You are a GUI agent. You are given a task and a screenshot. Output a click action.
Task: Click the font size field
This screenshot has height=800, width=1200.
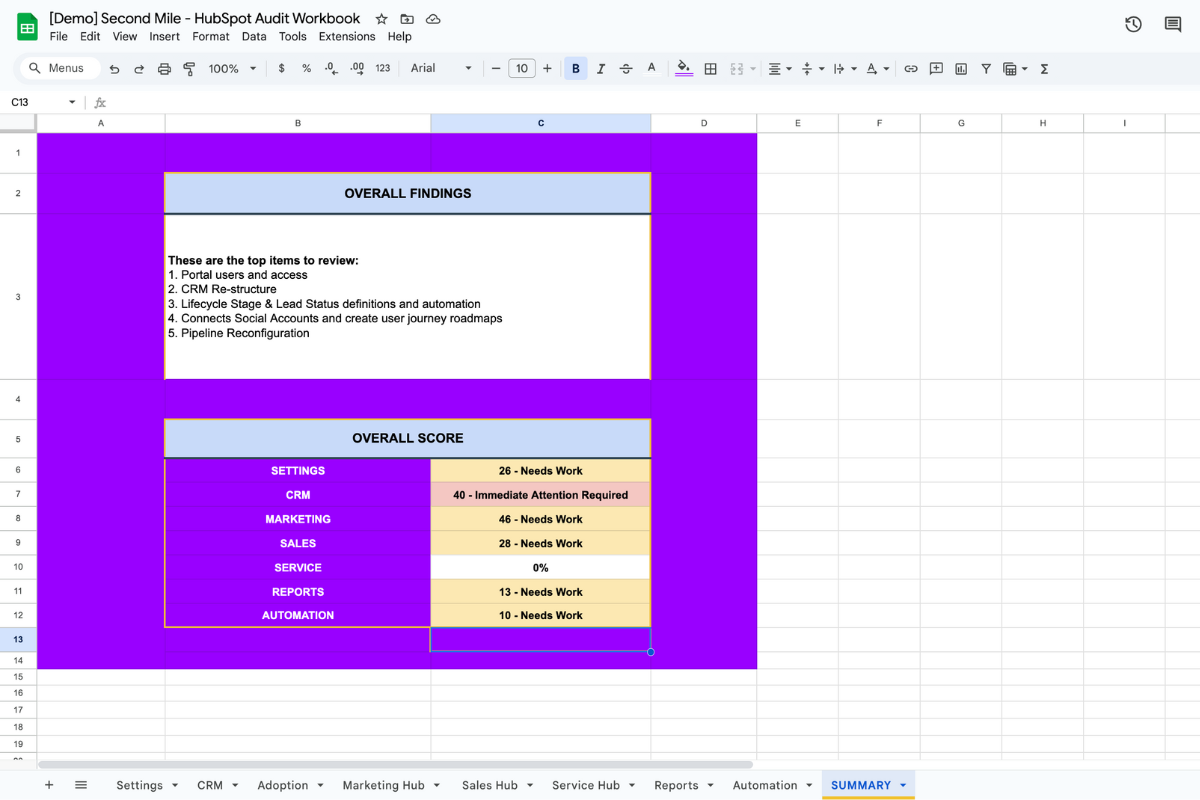point(521,69)
